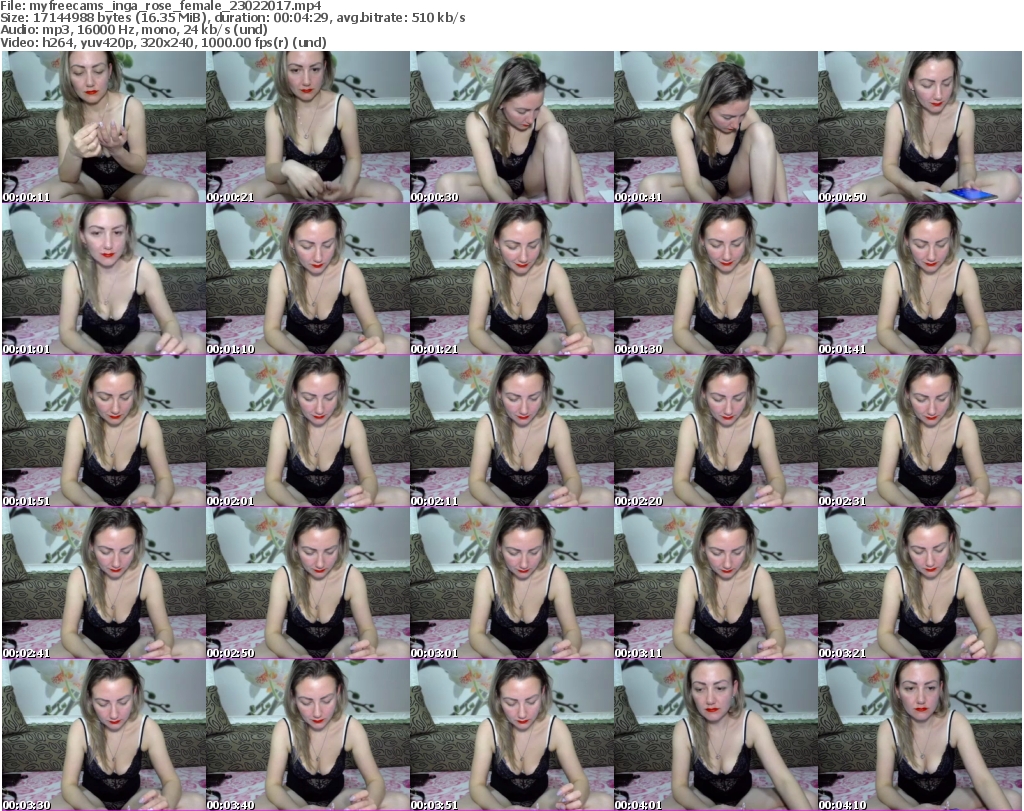This screenshot has height=811, width=1024.
Task: Select the thumbnail frame at 00:02:50
Action: coord(308,583)
